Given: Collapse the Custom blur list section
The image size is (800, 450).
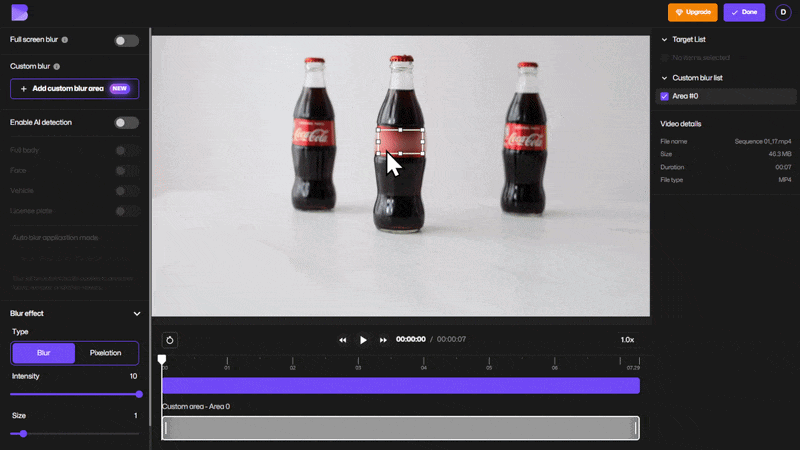Looking at the screenshot, I should point(664,78).
